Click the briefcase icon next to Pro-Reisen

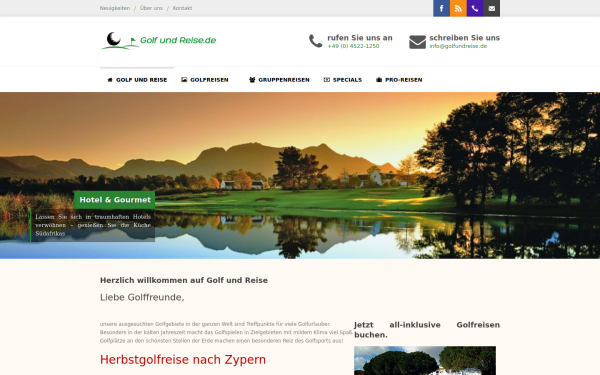coord(379,80)
